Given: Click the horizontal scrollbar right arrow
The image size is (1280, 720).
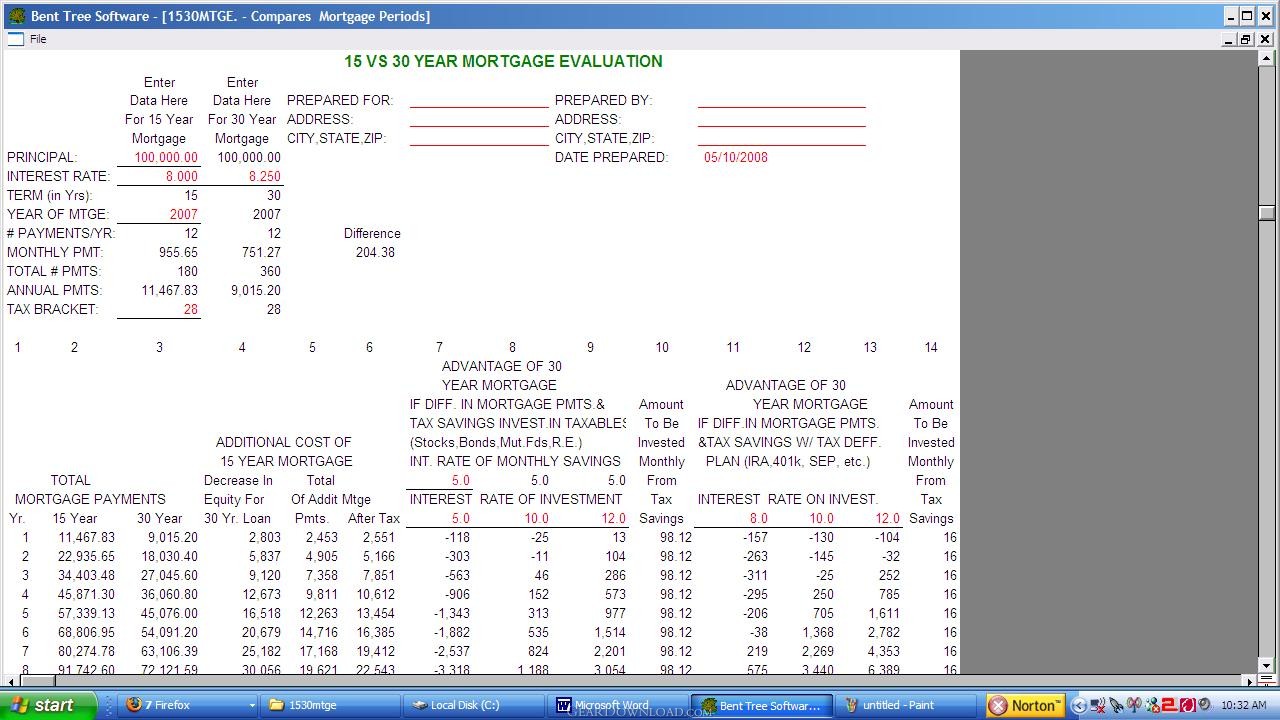Looking at the screenshot, I should pyautogui.click(x=1250, y=681).
